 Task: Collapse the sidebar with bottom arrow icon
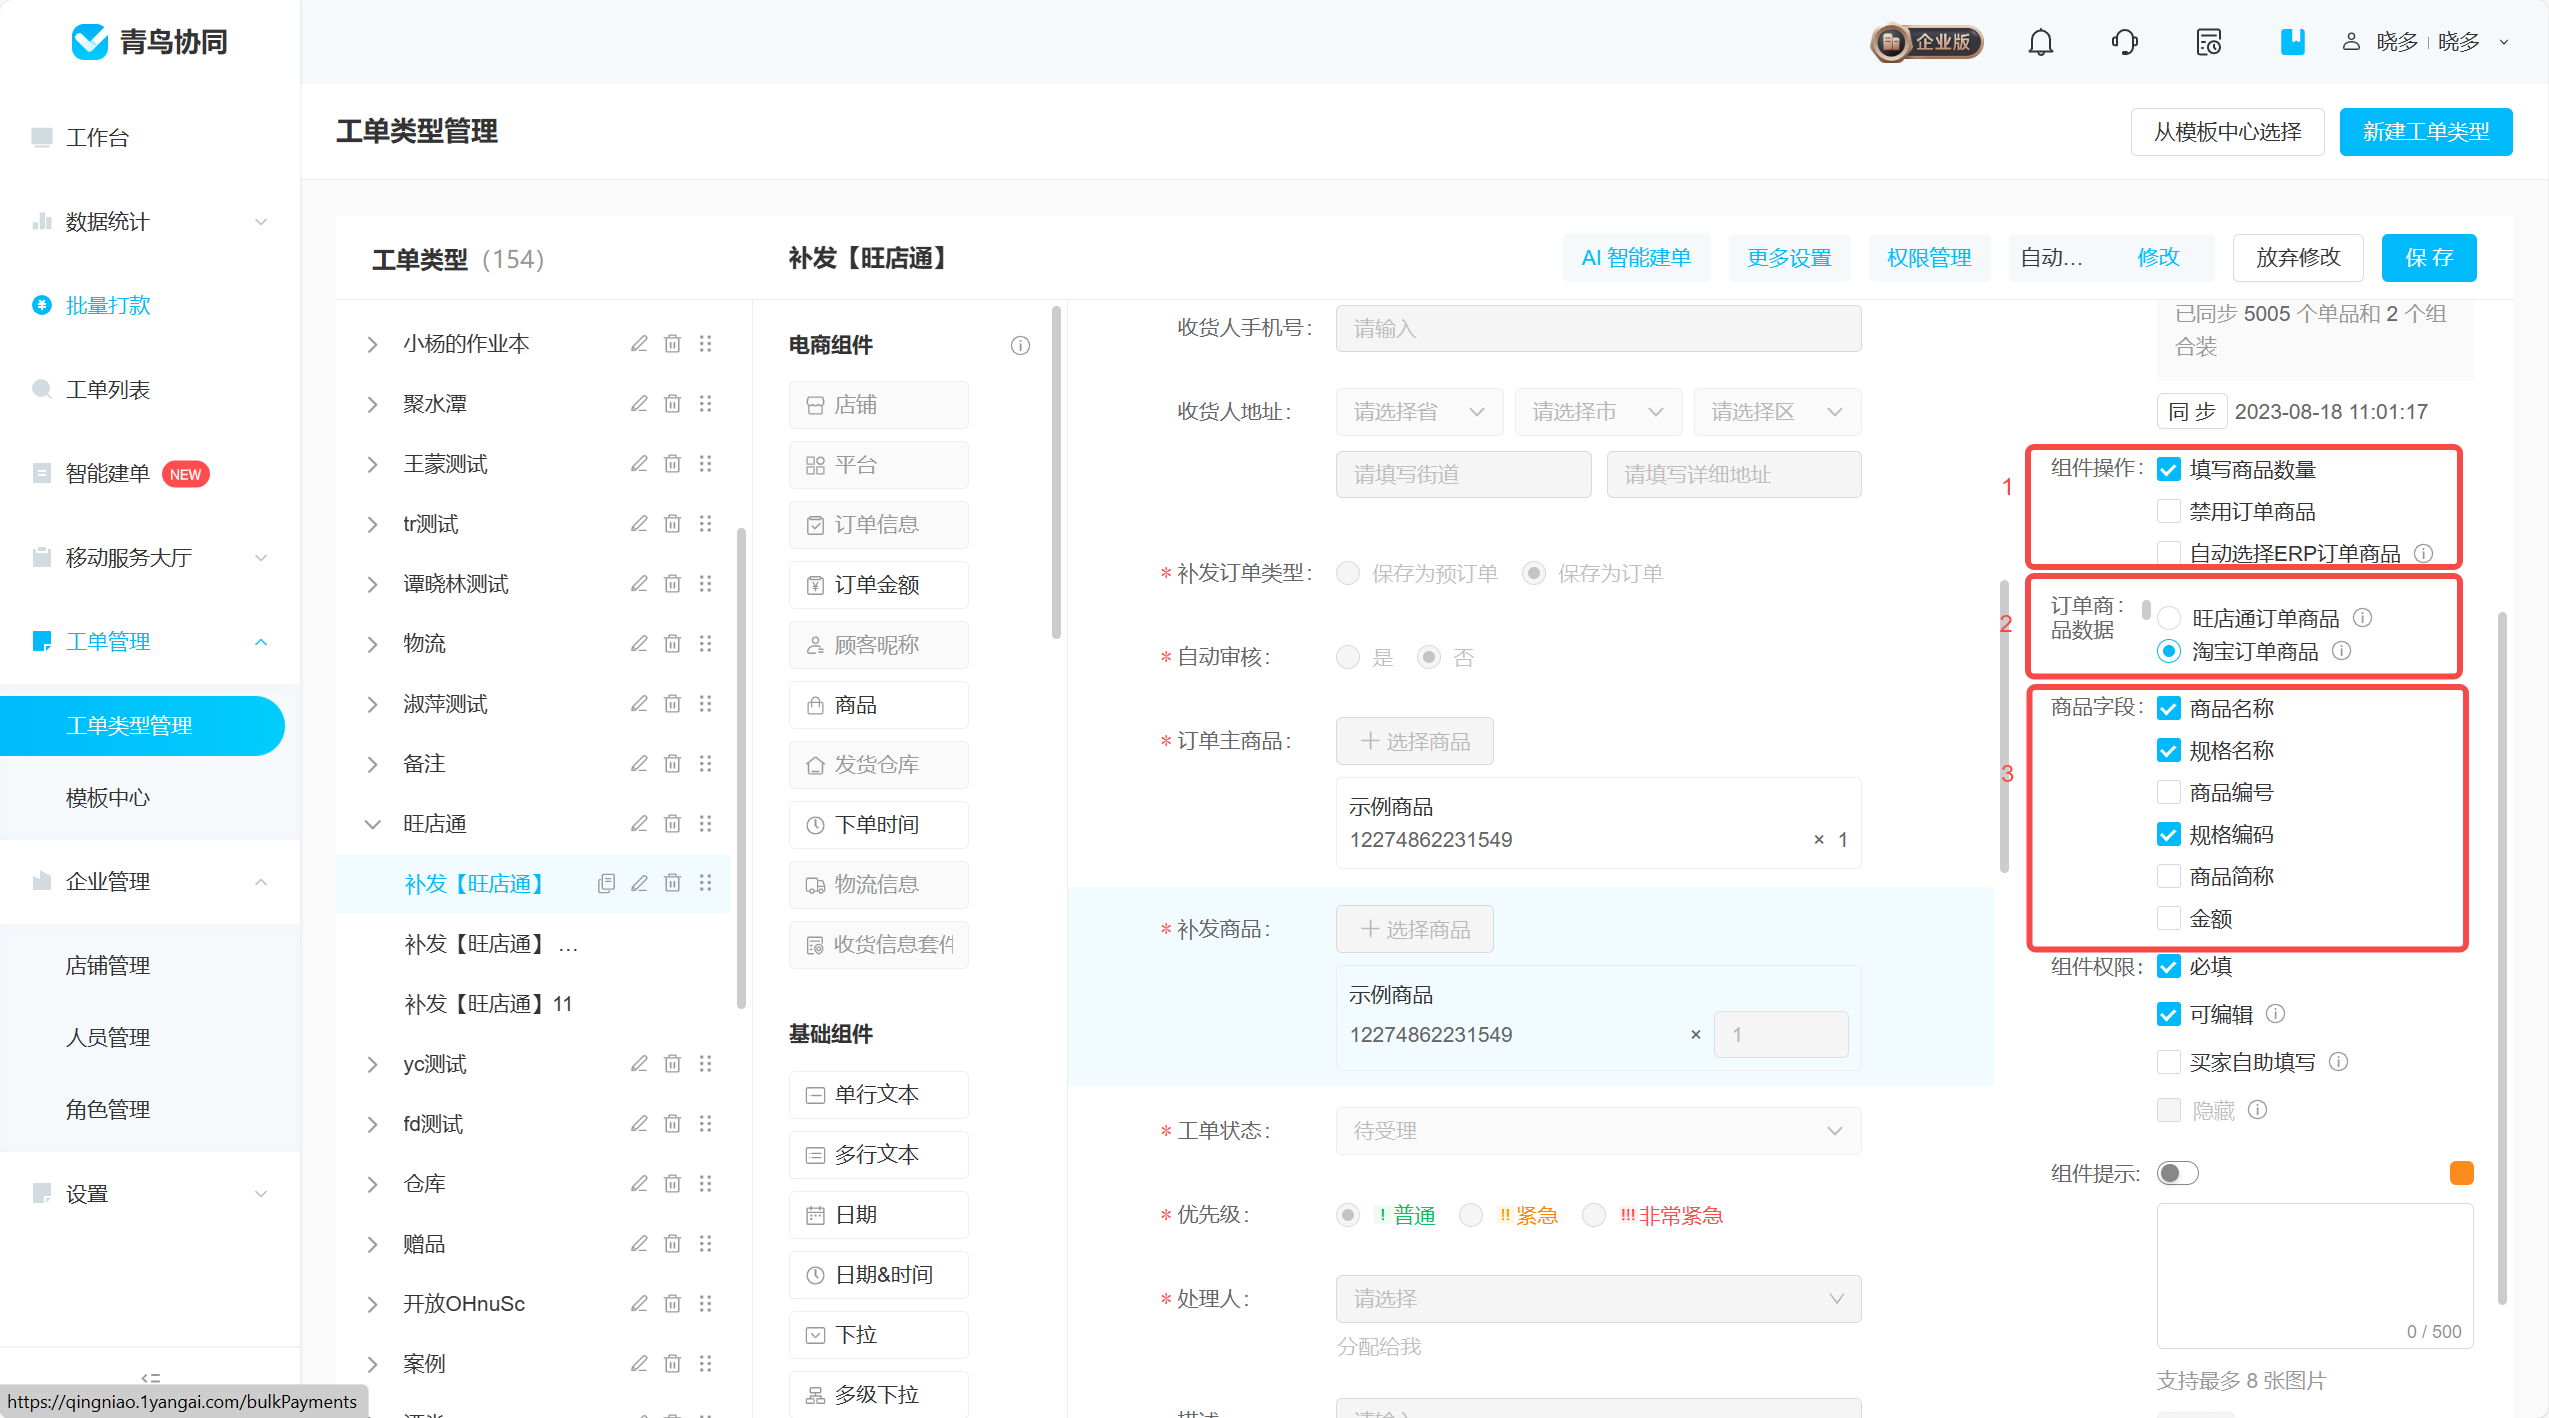pyautogui.click(x=150, y=1378)
